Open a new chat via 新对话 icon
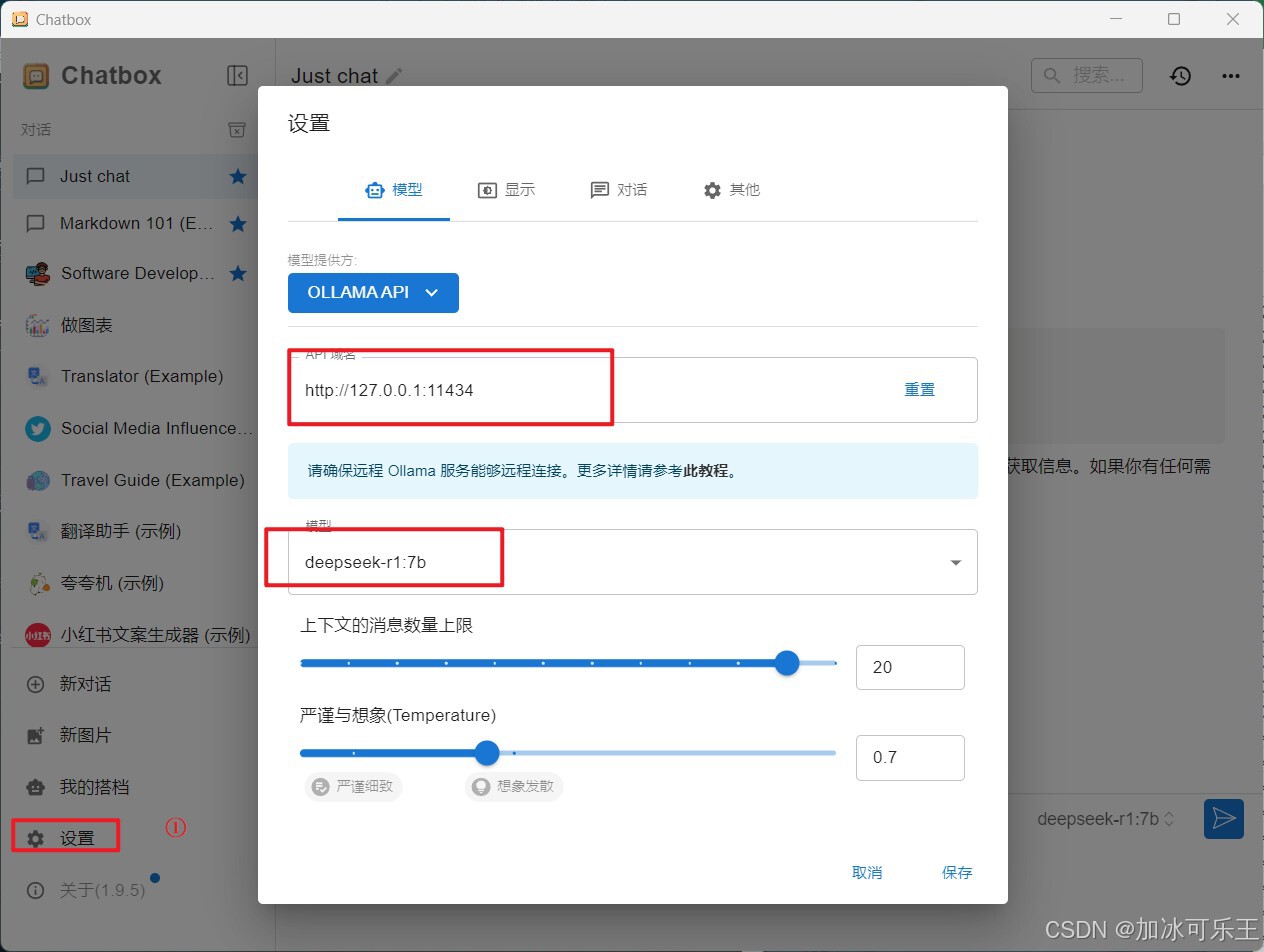1264x952 pixels. (x=36, y=684)
